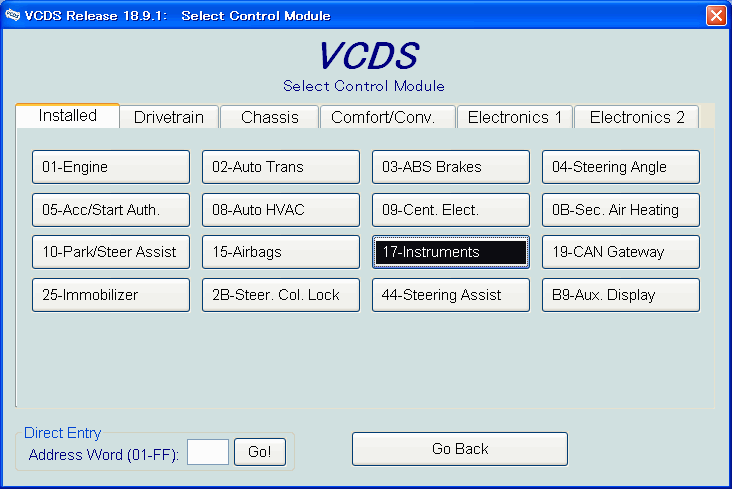
Task: Switch to the Electronics 2 tab
Action: 637,117
